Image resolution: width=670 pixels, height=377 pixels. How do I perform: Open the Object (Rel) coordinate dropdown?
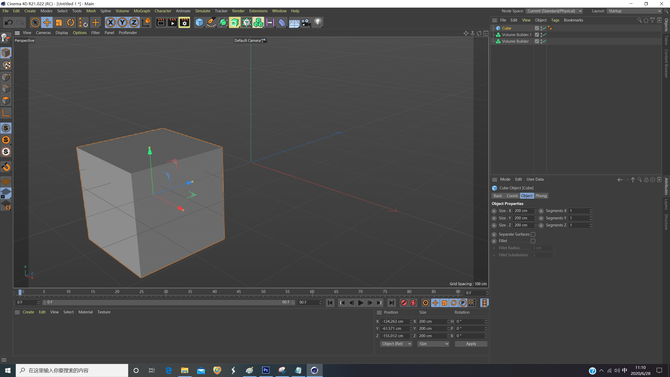coord(396,344)
